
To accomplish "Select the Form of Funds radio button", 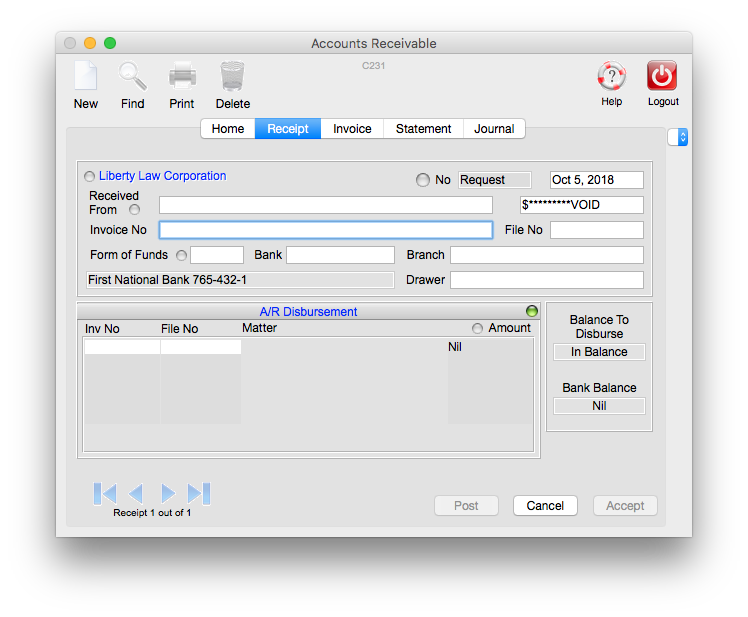I will [181, 255].
